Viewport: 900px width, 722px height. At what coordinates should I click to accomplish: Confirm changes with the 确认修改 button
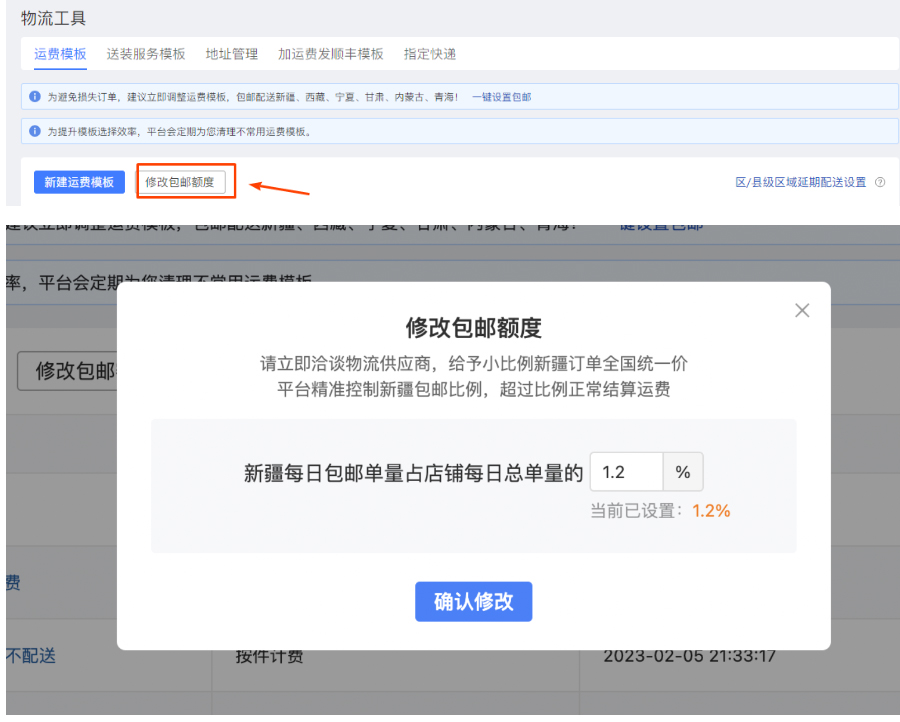point(473,601)
